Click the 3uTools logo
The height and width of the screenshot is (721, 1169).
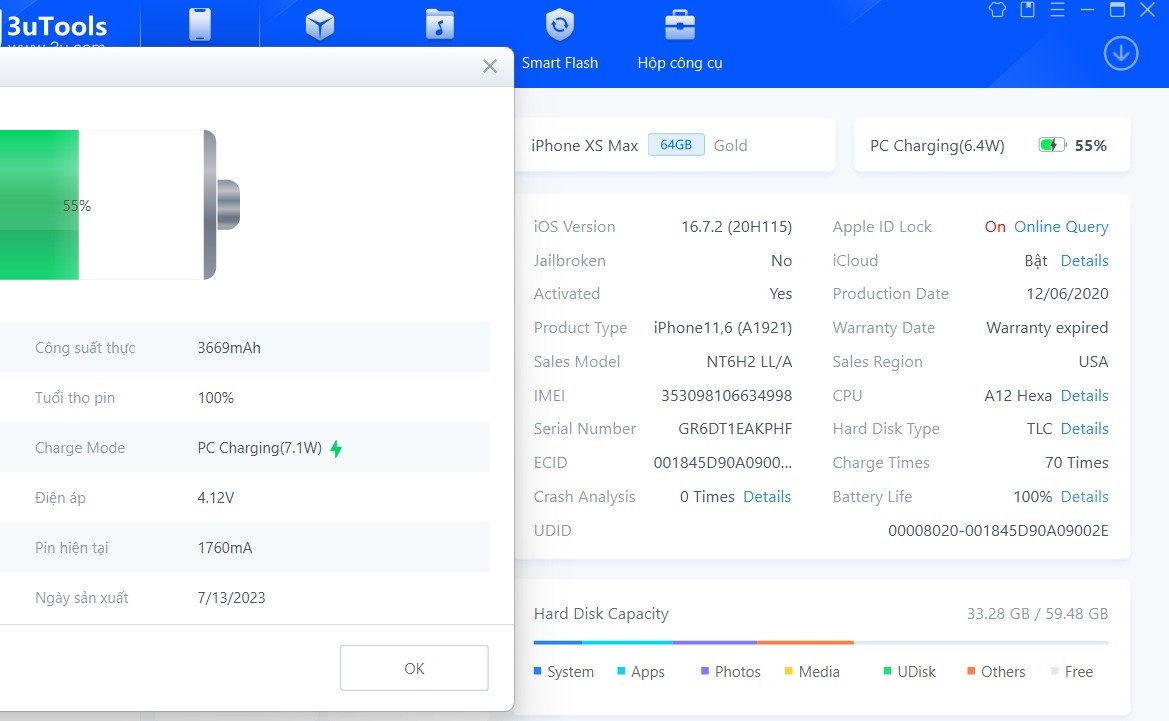pyautogui.click(x=57, y=26)
